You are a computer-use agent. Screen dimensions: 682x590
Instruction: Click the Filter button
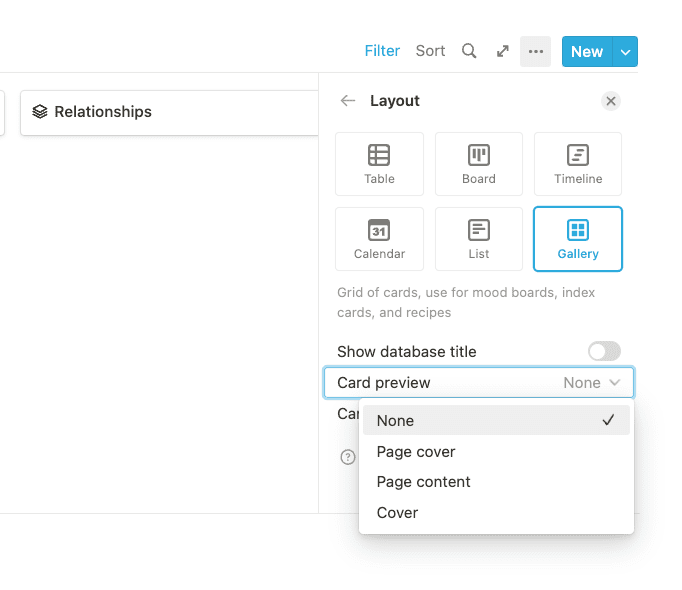[x=382, y=51]
